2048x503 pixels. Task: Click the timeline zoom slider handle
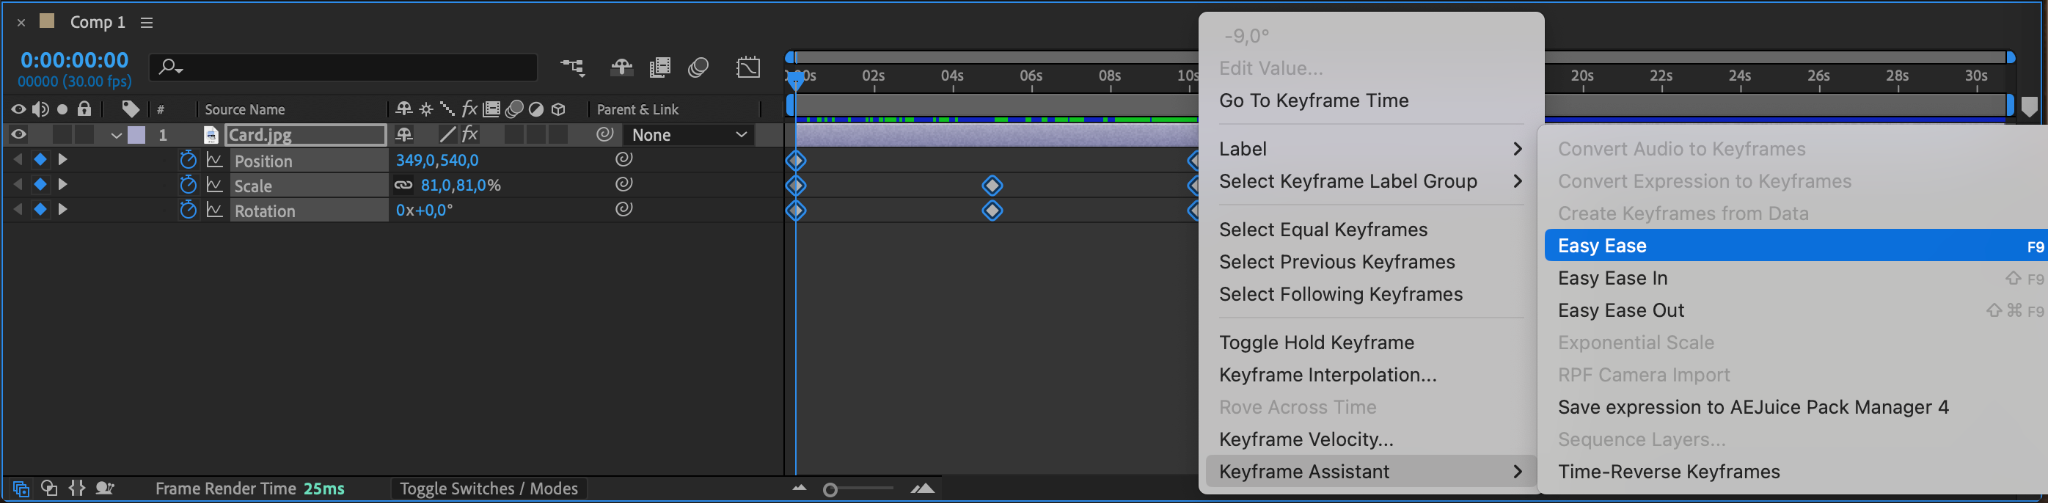tap(830, 489)
